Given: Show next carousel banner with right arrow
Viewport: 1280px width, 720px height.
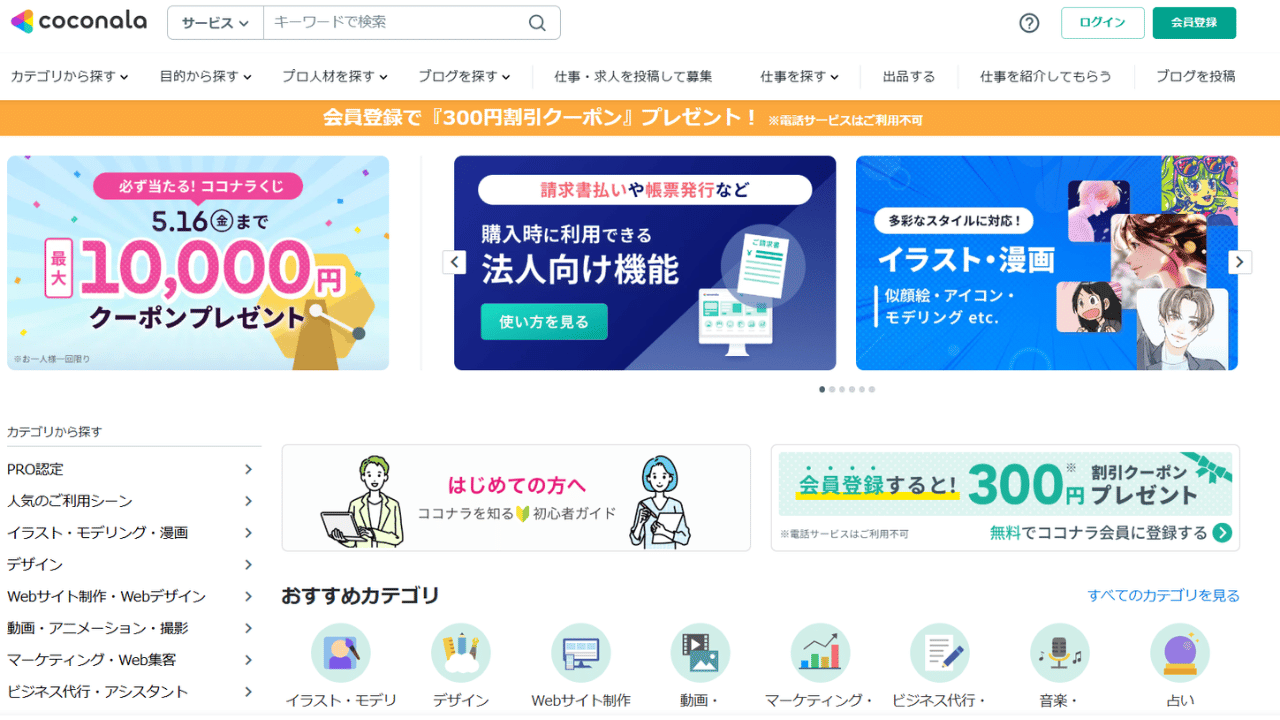Looking at the screenshot, I should click(1240, 262).
